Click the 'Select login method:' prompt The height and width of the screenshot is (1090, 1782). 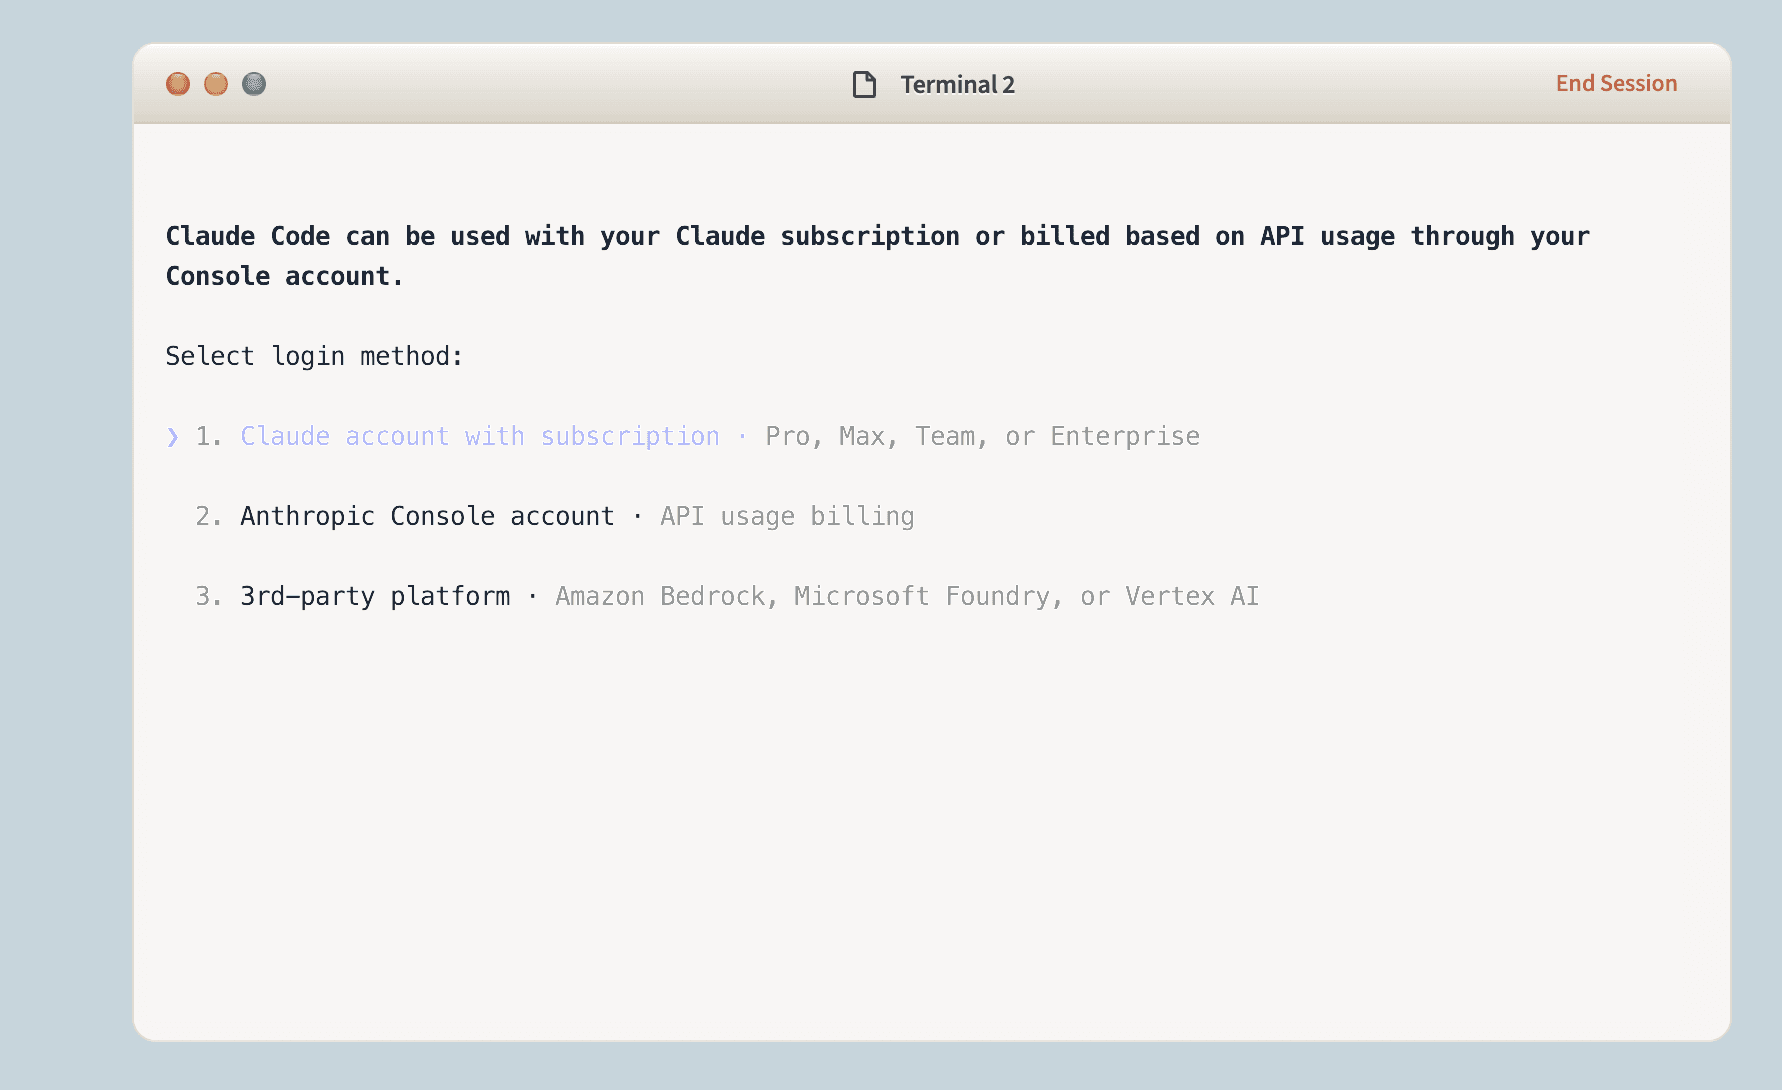tap(314, 357)
